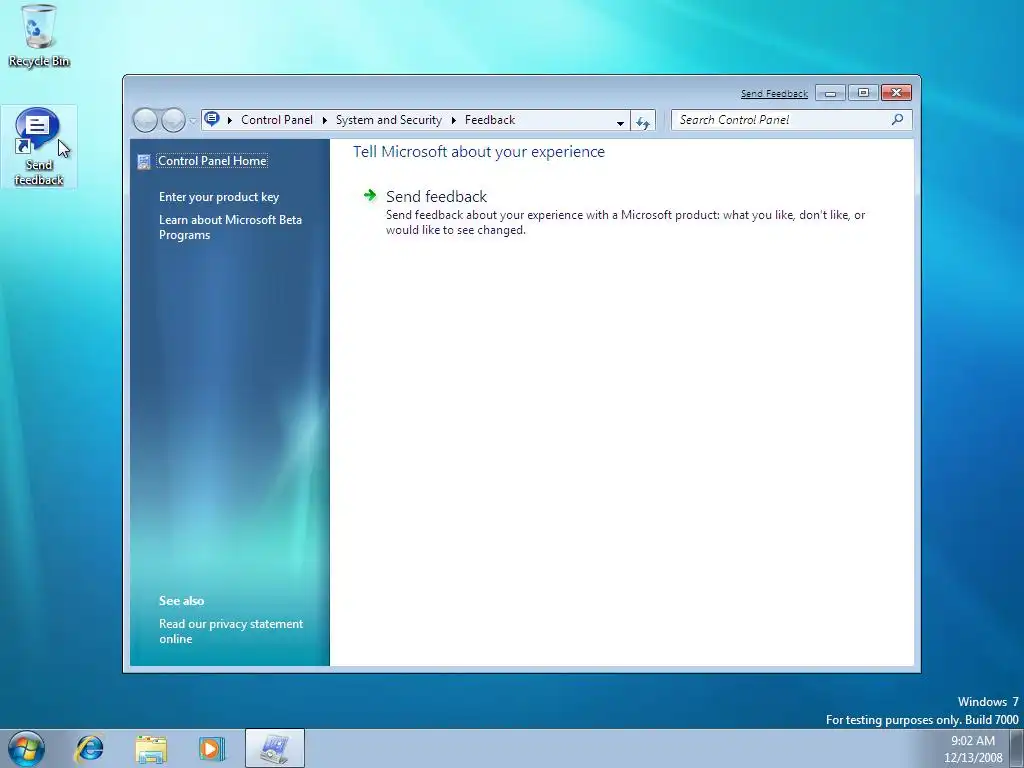Click the Feedback icon in address bar
This screenshot has width=1024, height=768.
click(x=212, y=119)
